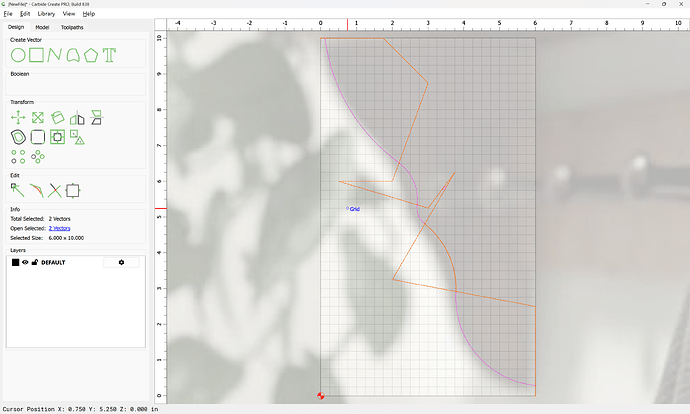The width and height of the screenshot is (690, 414).
Task: Open the Offset Vectors tool
Action: click(x=18, y=136)
